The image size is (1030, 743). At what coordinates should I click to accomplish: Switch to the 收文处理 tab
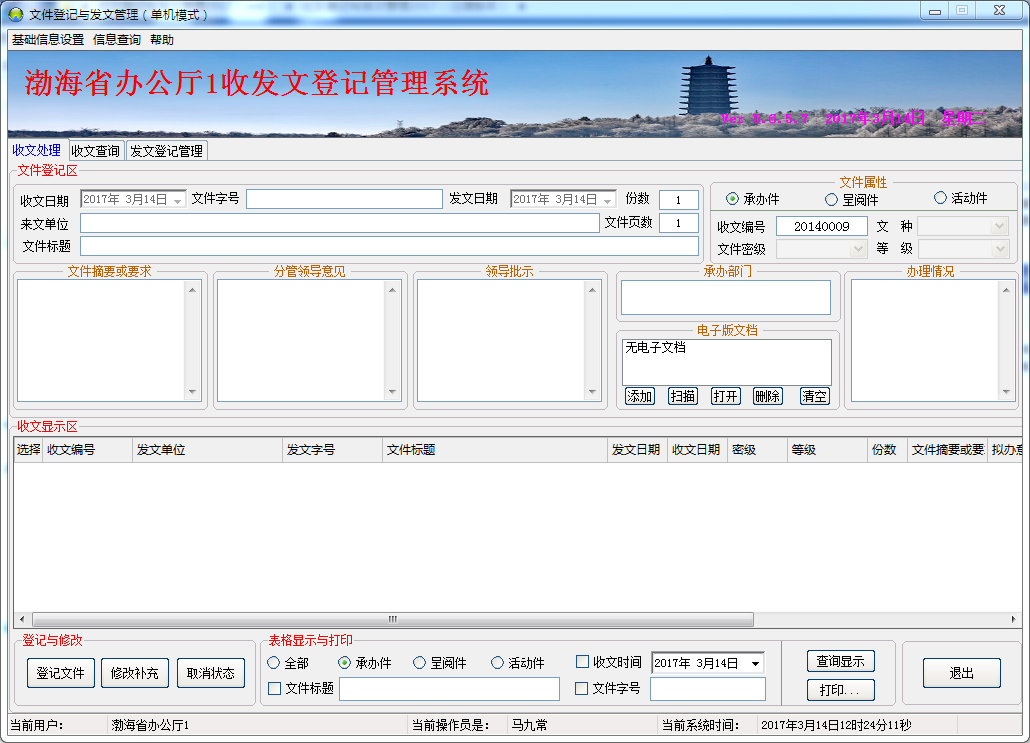click(x=37, y=150)
